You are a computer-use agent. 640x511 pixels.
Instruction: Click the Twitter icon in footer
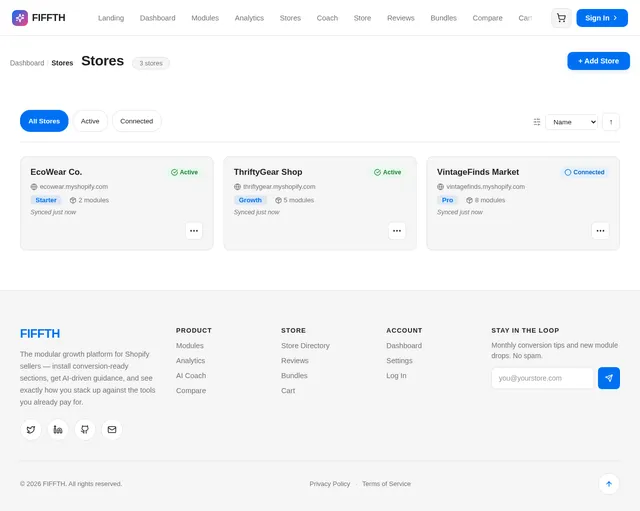click(x=31, y=429)
